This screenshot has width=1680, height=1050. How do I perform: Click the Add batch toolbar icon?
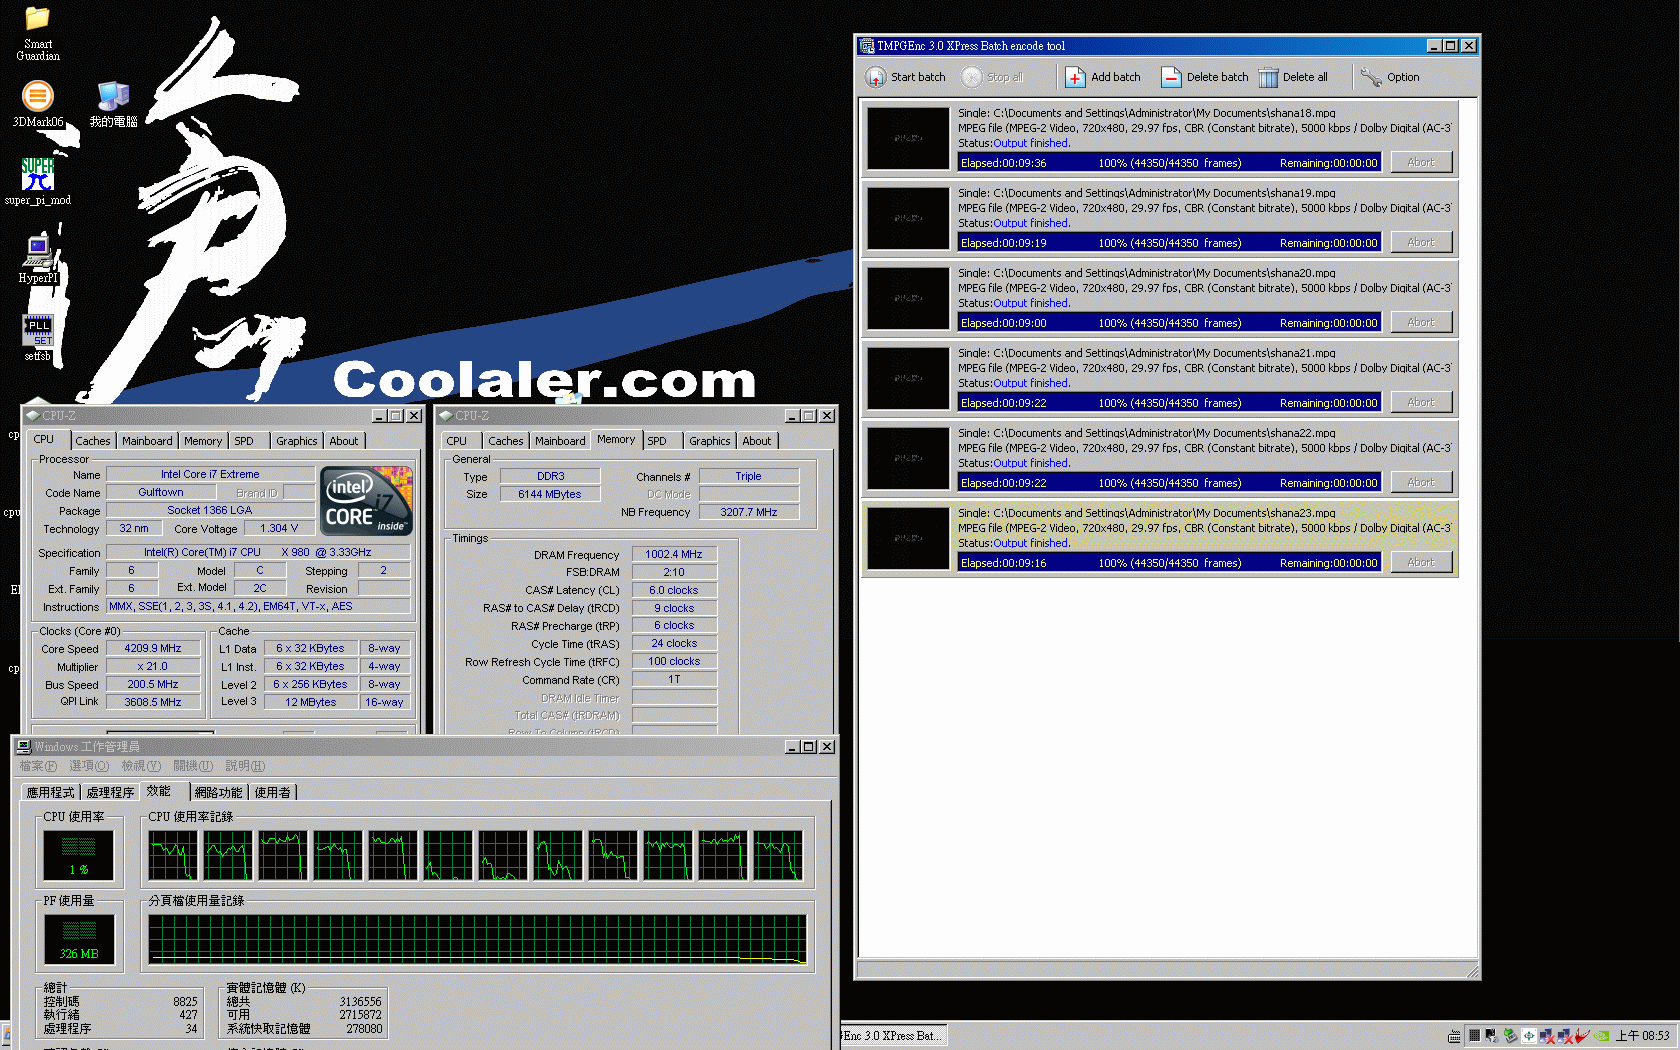[1075, 77]
